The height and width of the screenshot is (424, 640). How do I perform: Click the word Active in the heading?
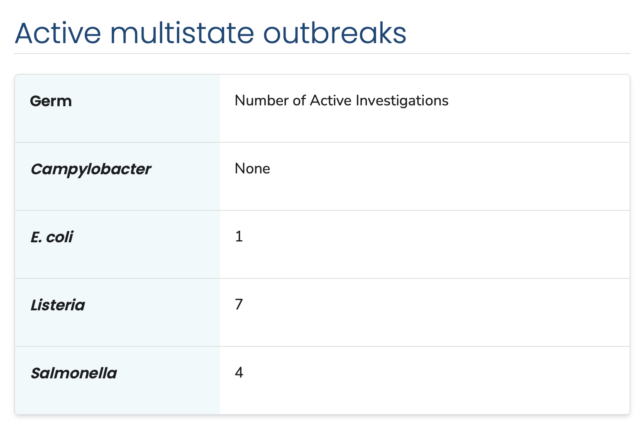(x=58, y=33)
